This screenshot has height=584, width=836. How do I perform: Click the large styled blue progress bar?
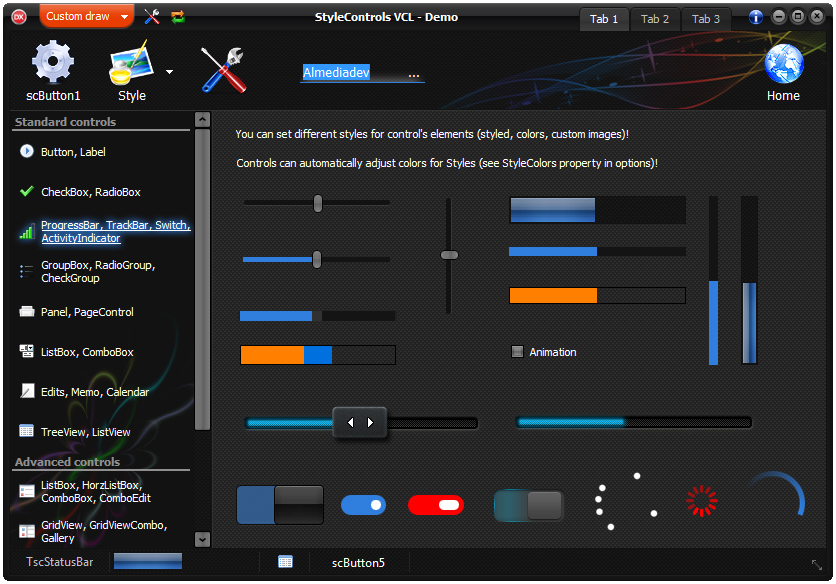598,210
